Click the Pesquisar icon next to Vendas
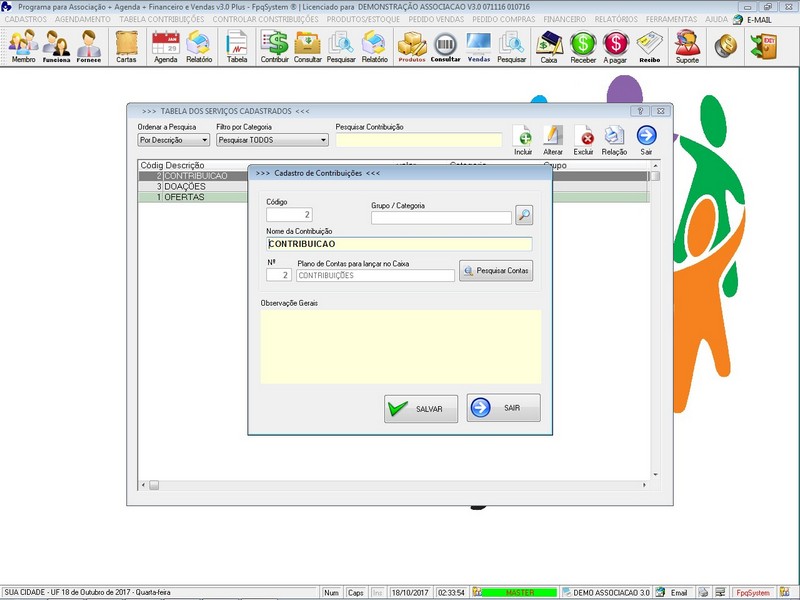Image resolution: width=800 pixels, height=600 pixels. pyautogui.click(x=511, y=46)
